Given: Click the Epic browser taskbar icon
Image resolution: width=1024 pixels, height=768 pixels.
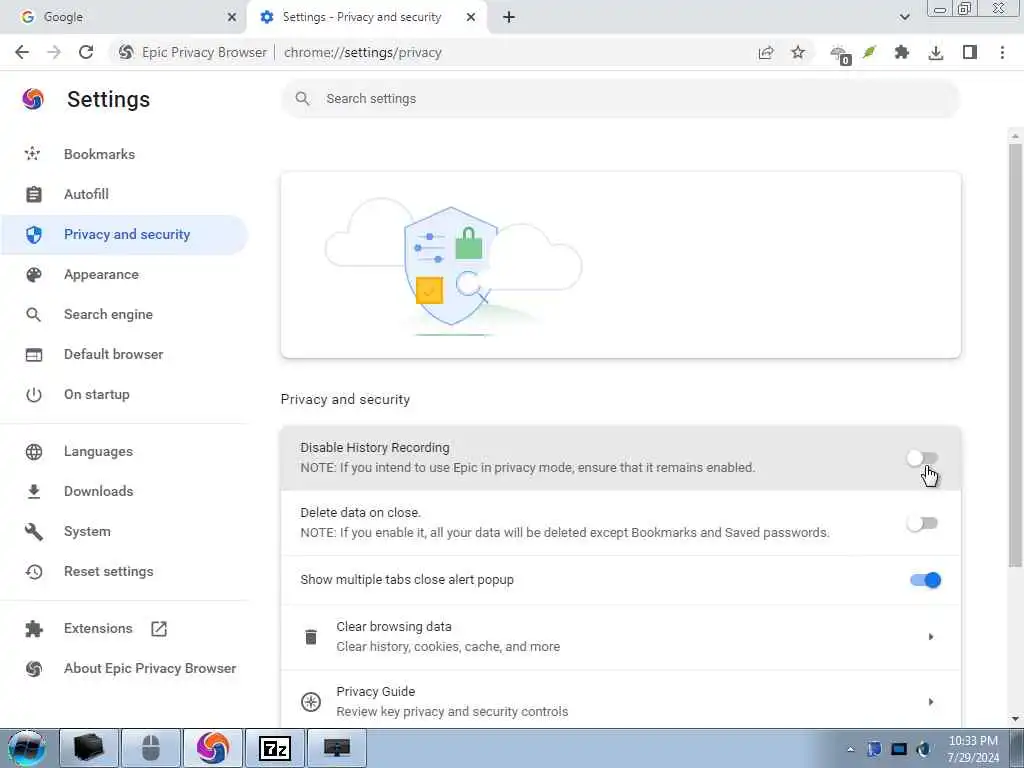Looking at the screenshot, I should (213, 748).
